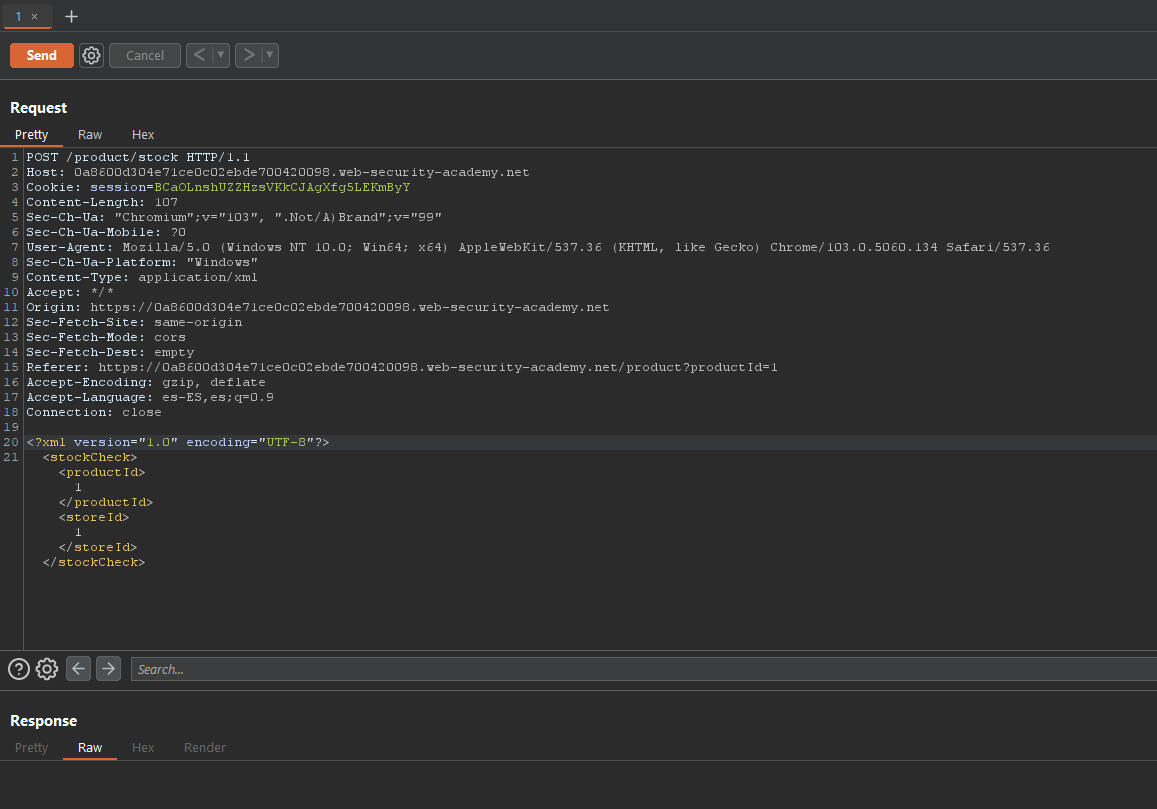Add a new Repeater tab

(72, 16)
